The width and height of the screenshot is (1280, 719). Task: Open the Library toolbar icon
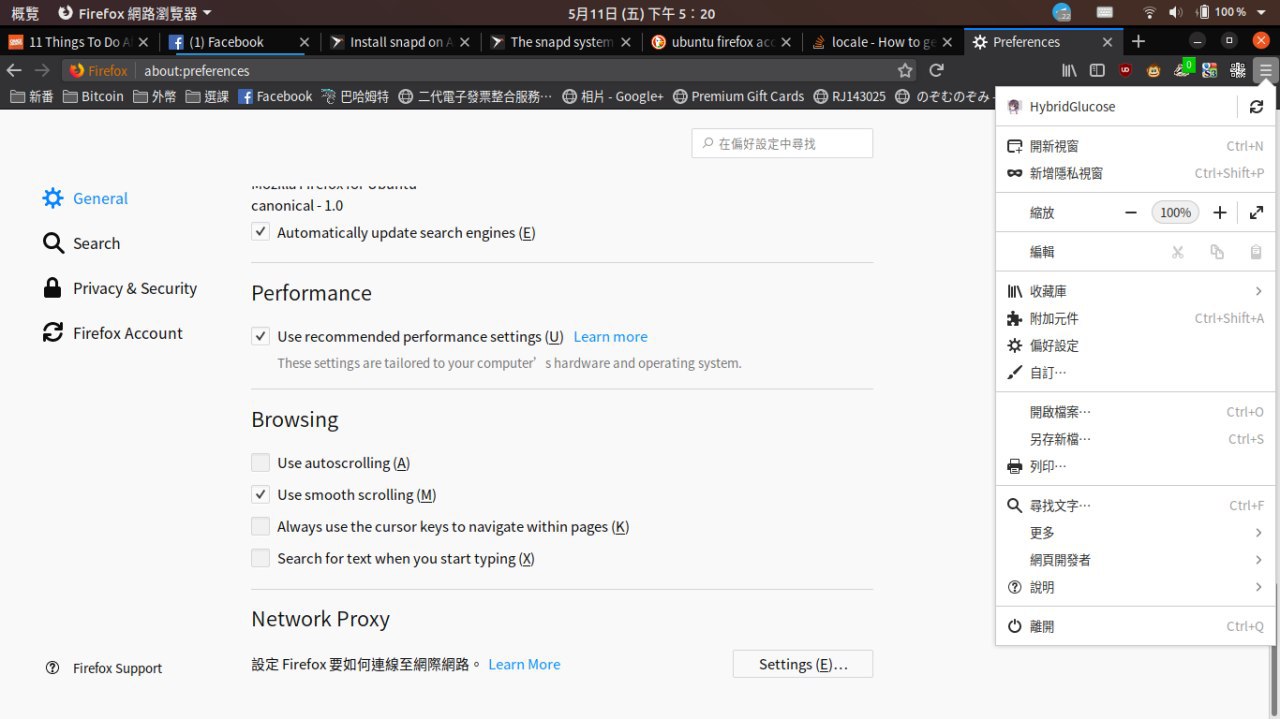1069,71
